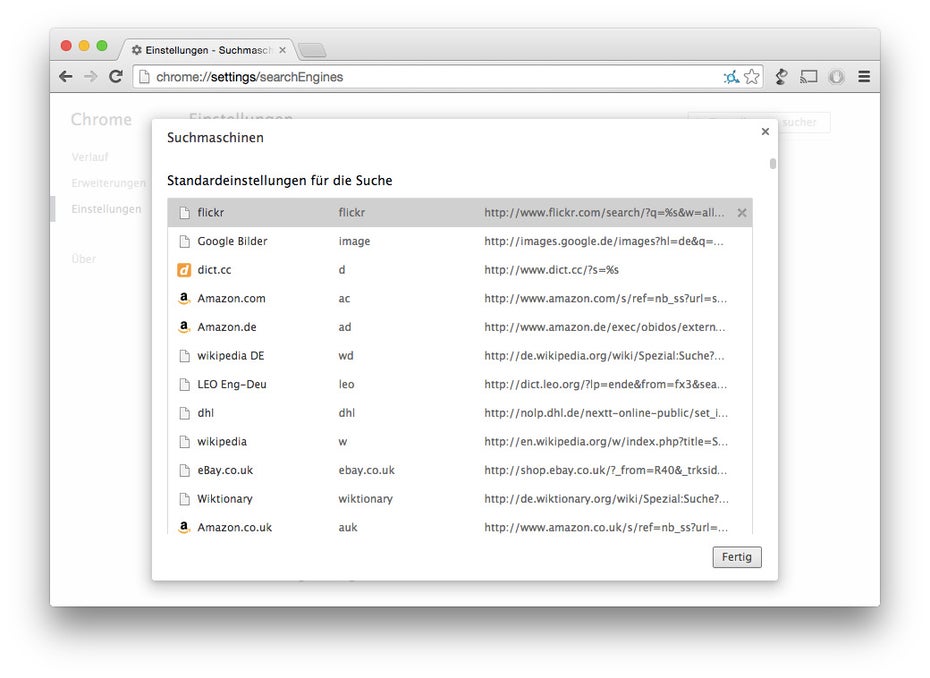Select the LEO Eng-Deu entry name
This screenshot has height=678, width=930.
[232, 384]
